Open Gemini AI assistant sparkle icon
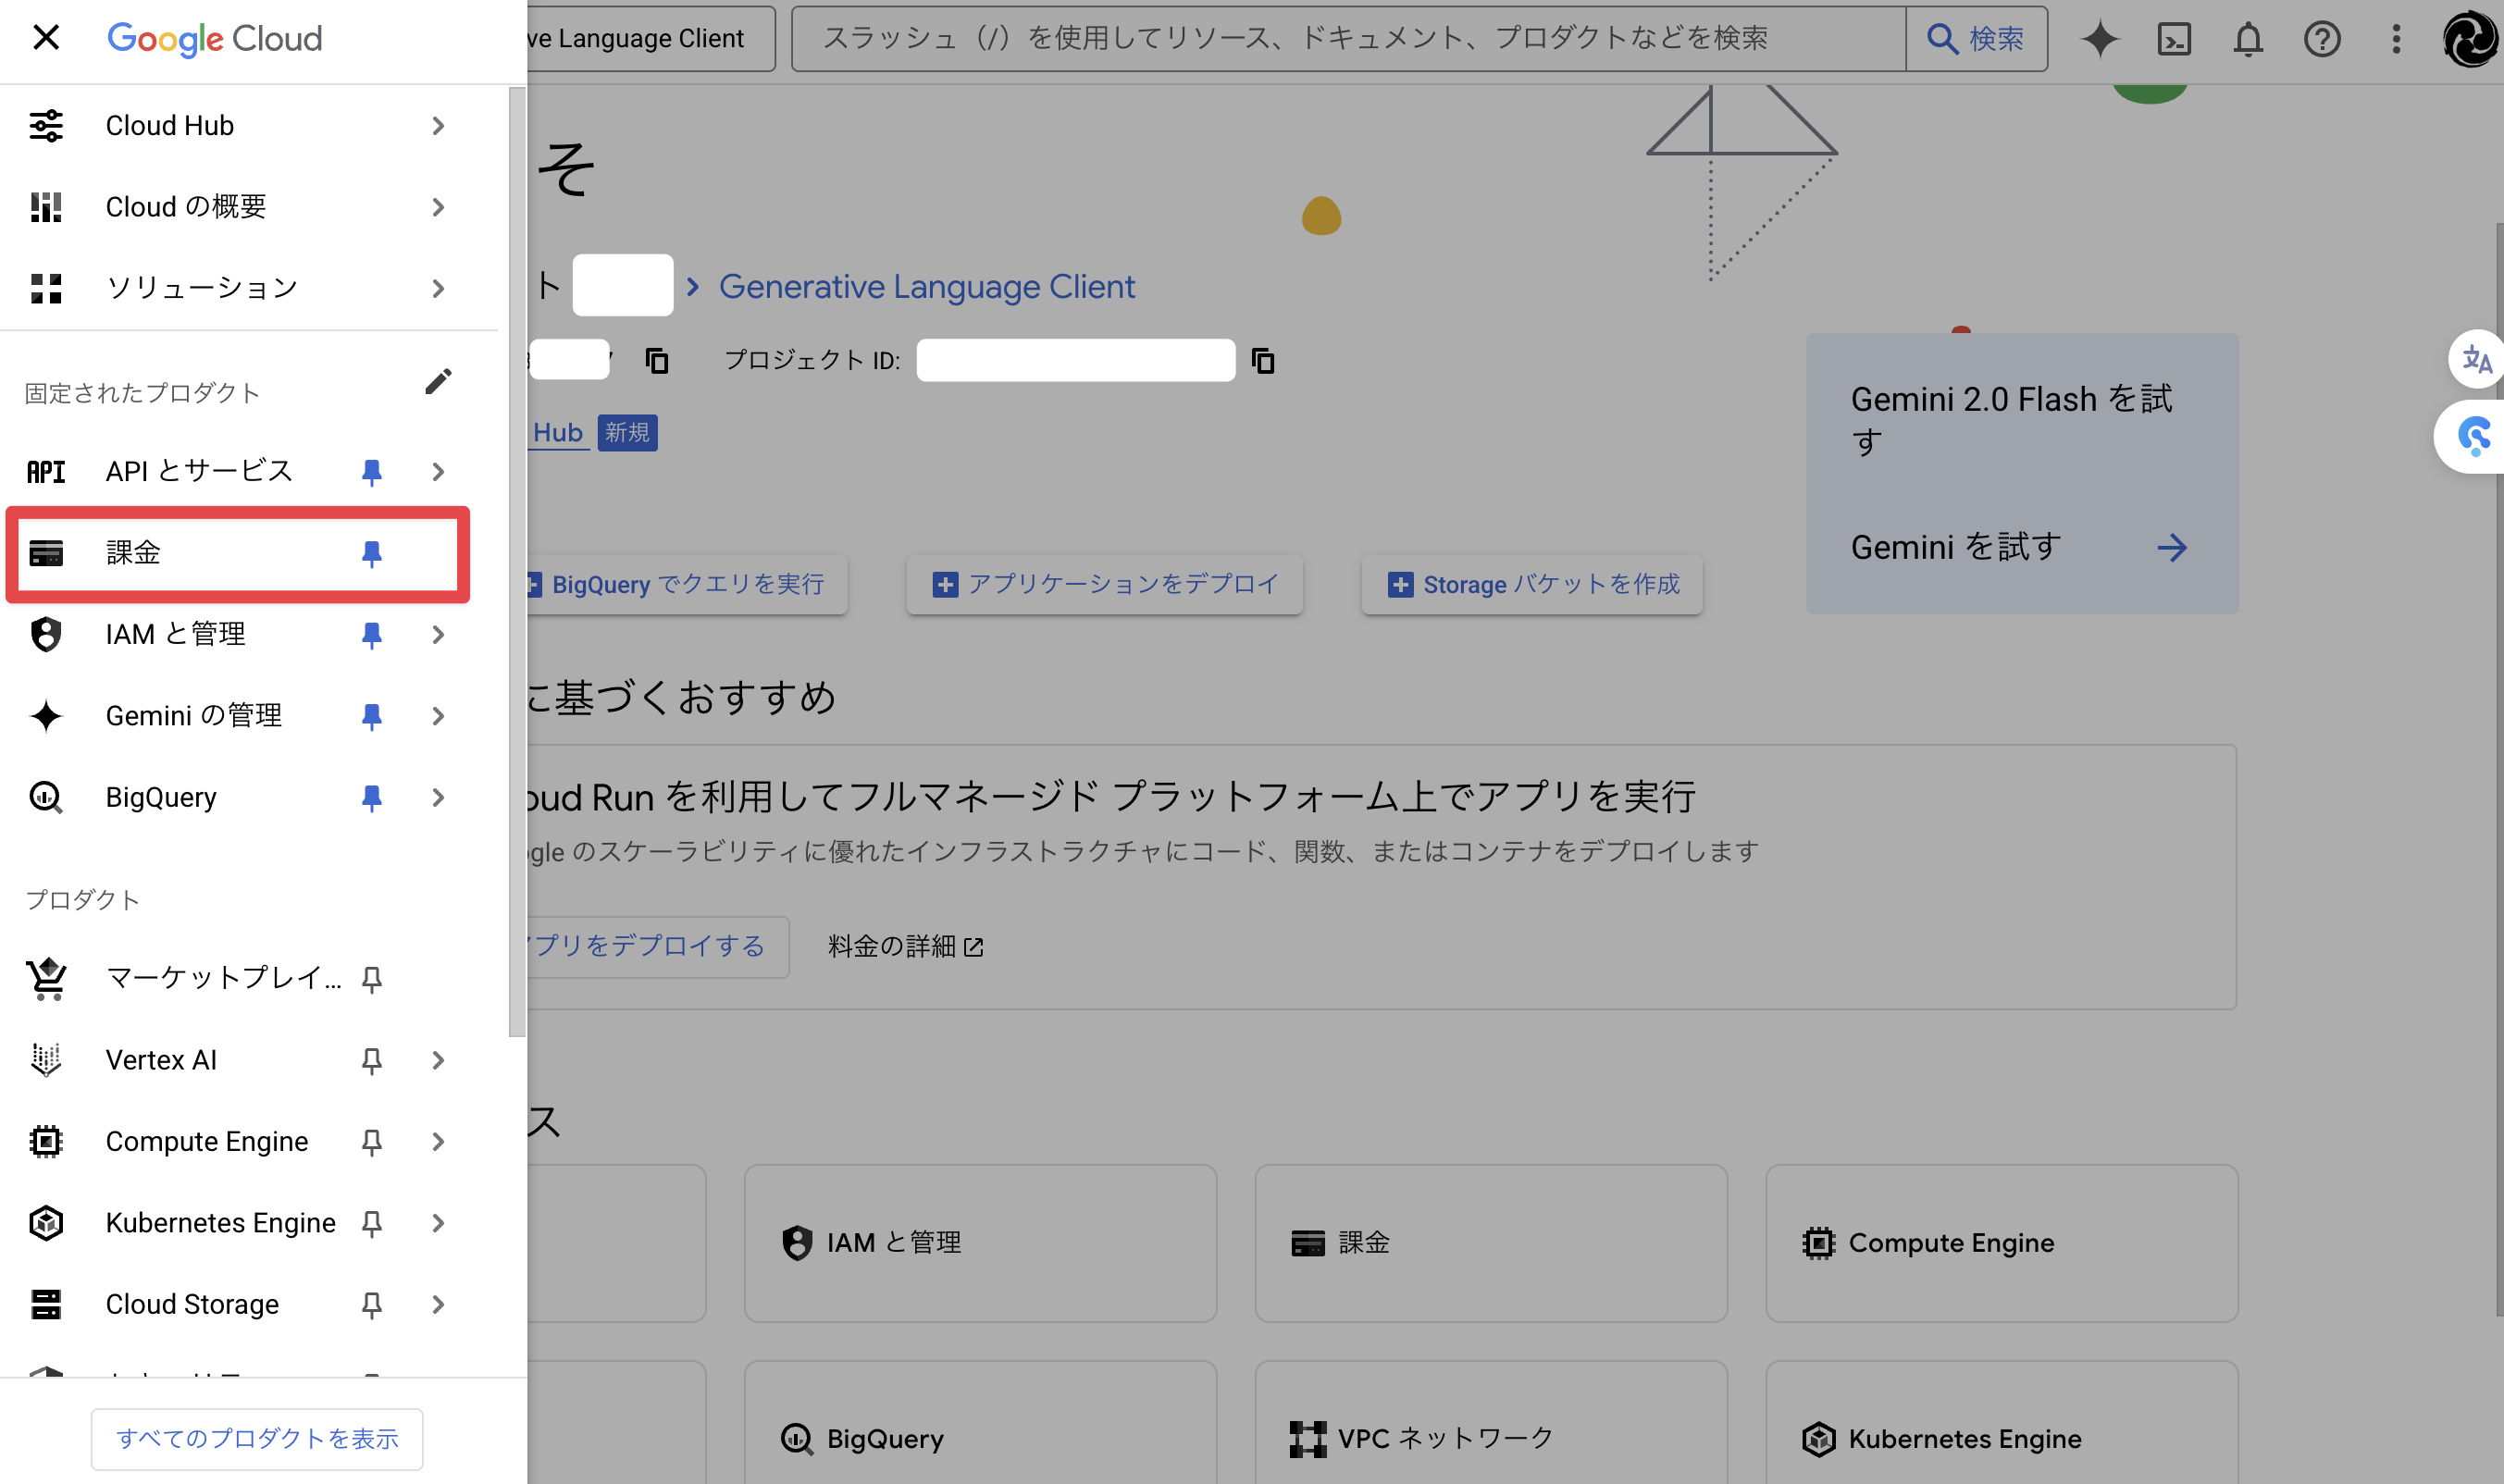 pos(2099,39)
